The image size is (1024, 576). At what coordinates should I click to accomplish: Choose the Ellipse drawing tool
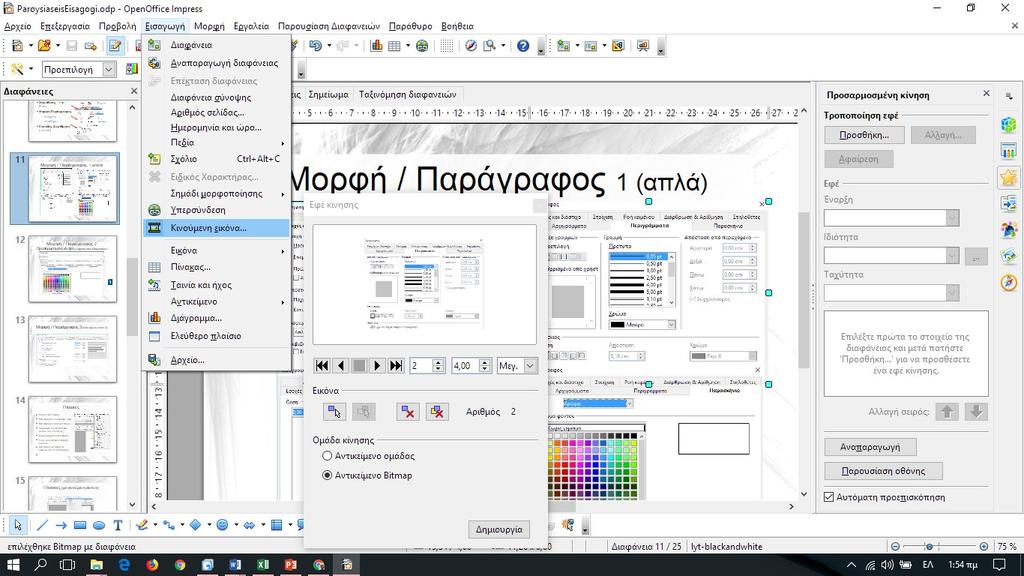coord(99,525)
